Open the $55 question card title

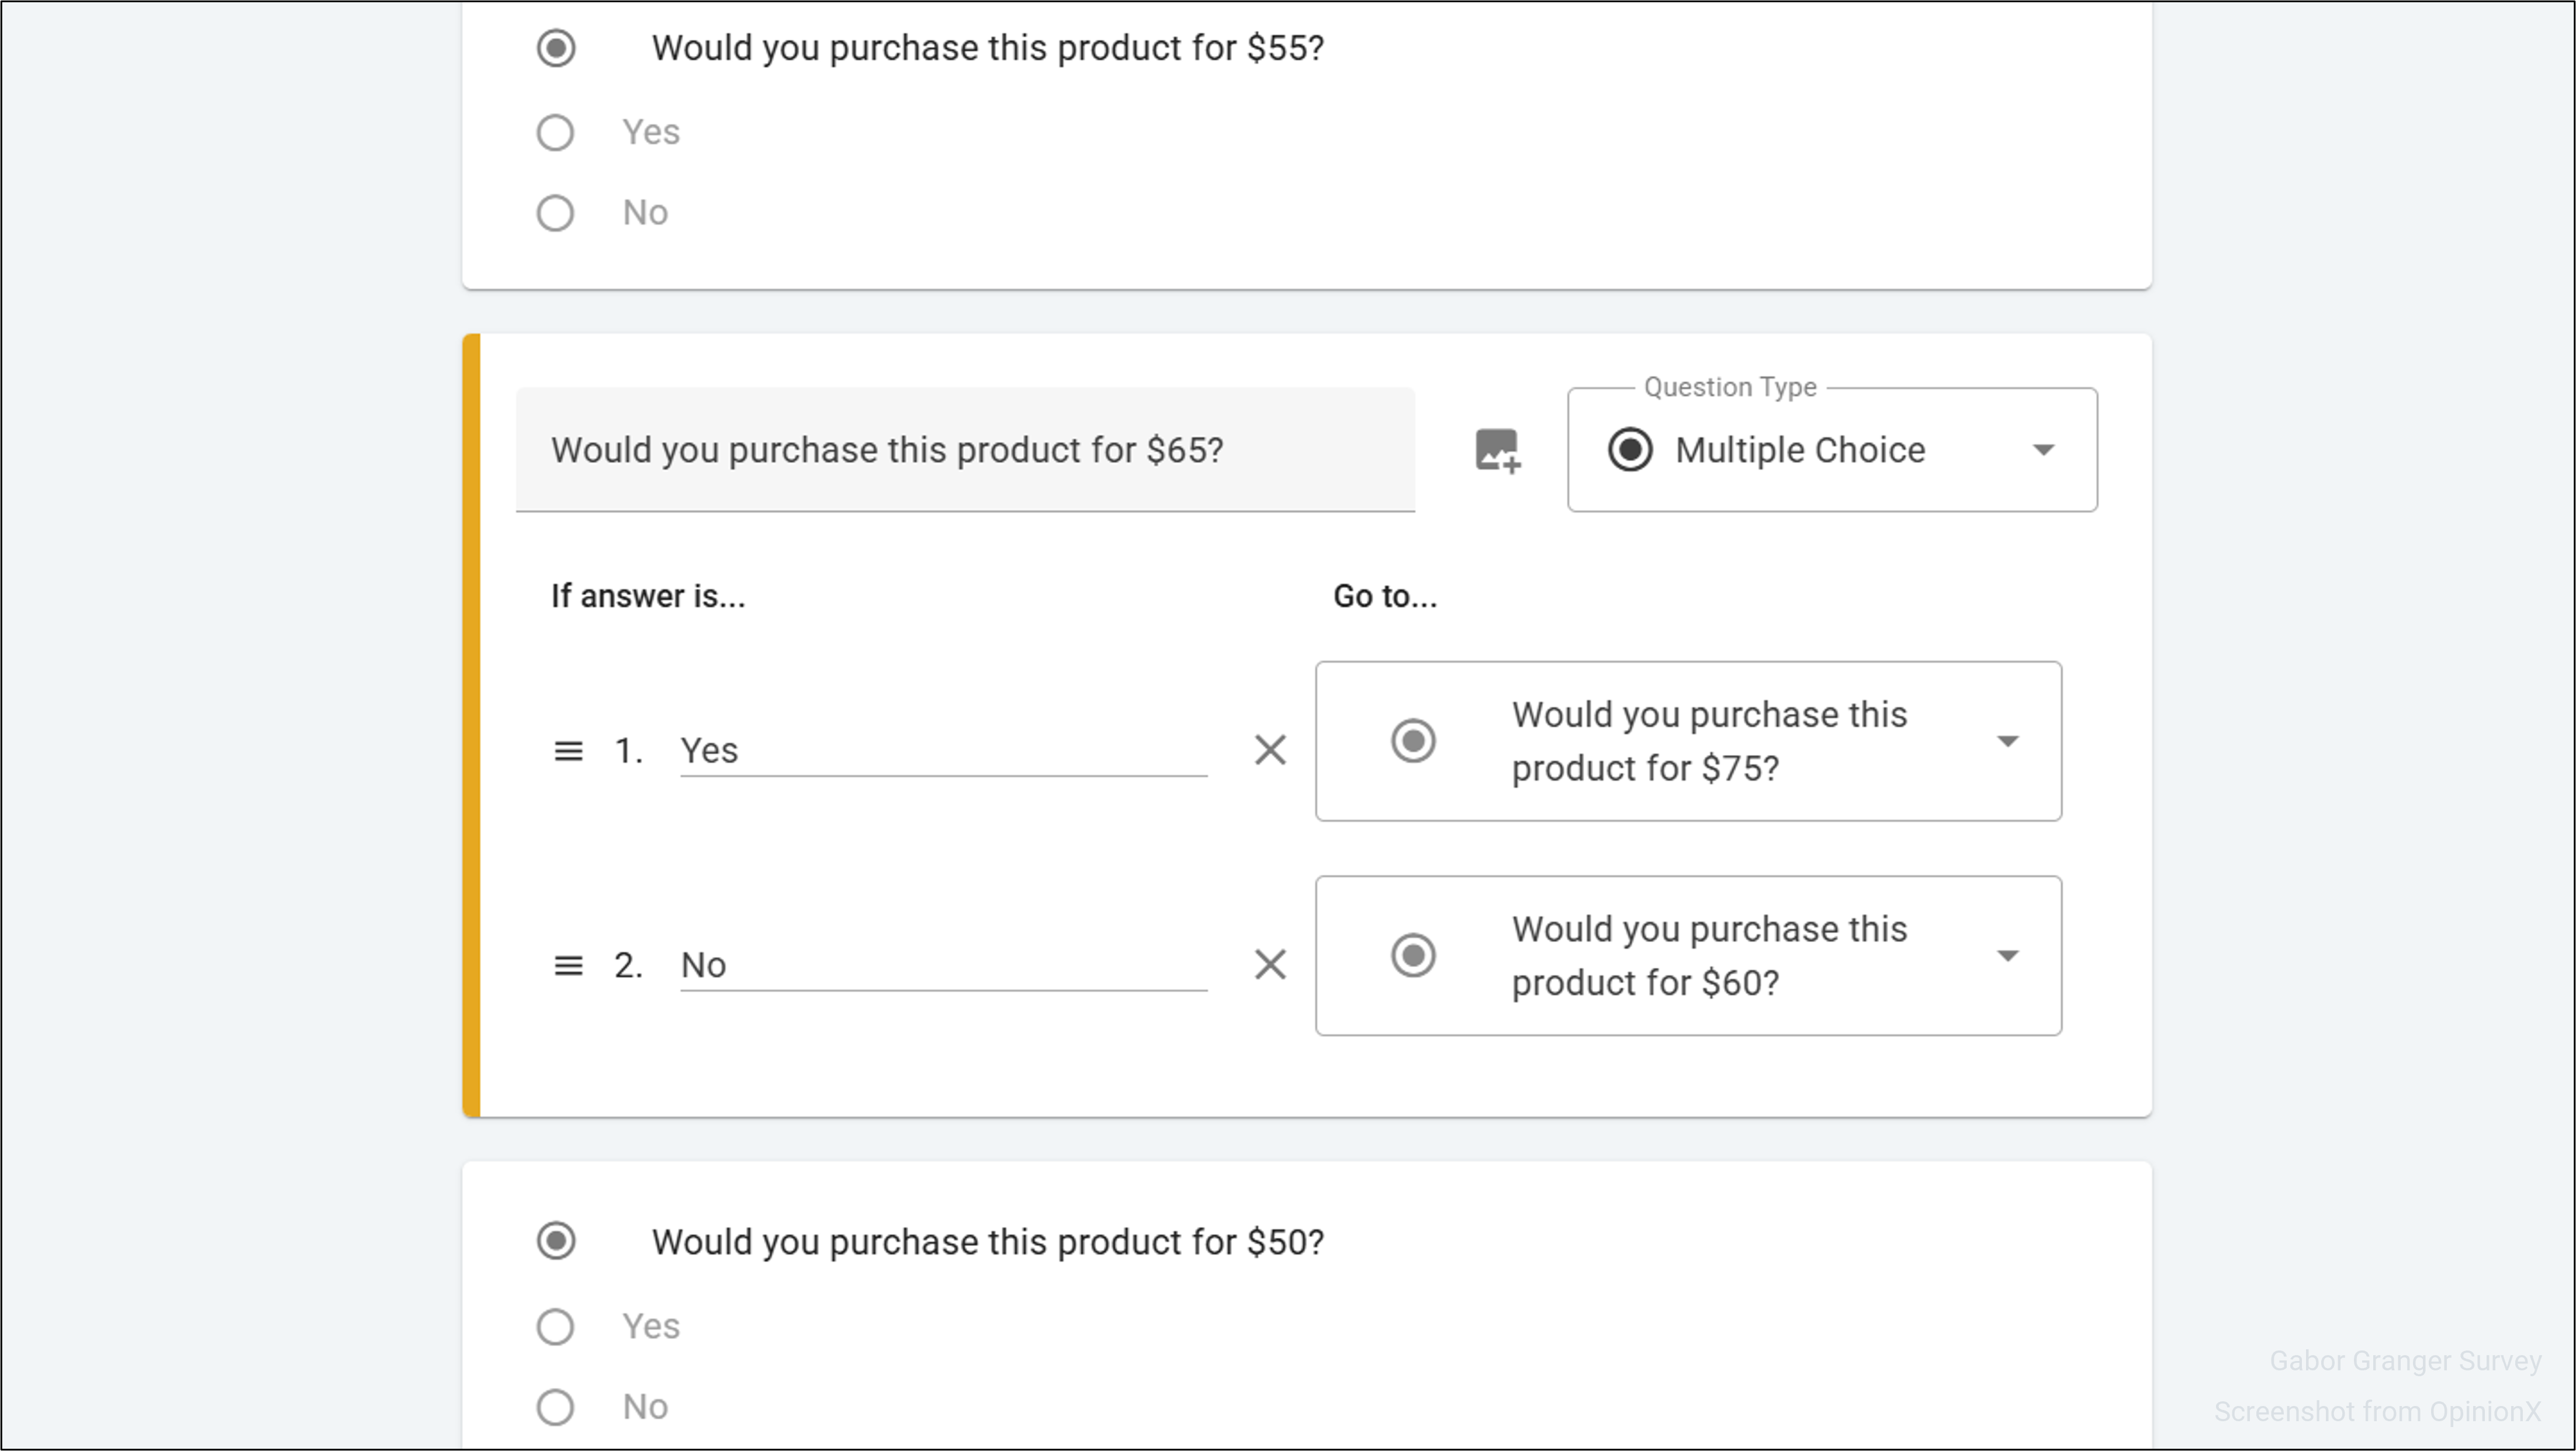click(987, 48)
